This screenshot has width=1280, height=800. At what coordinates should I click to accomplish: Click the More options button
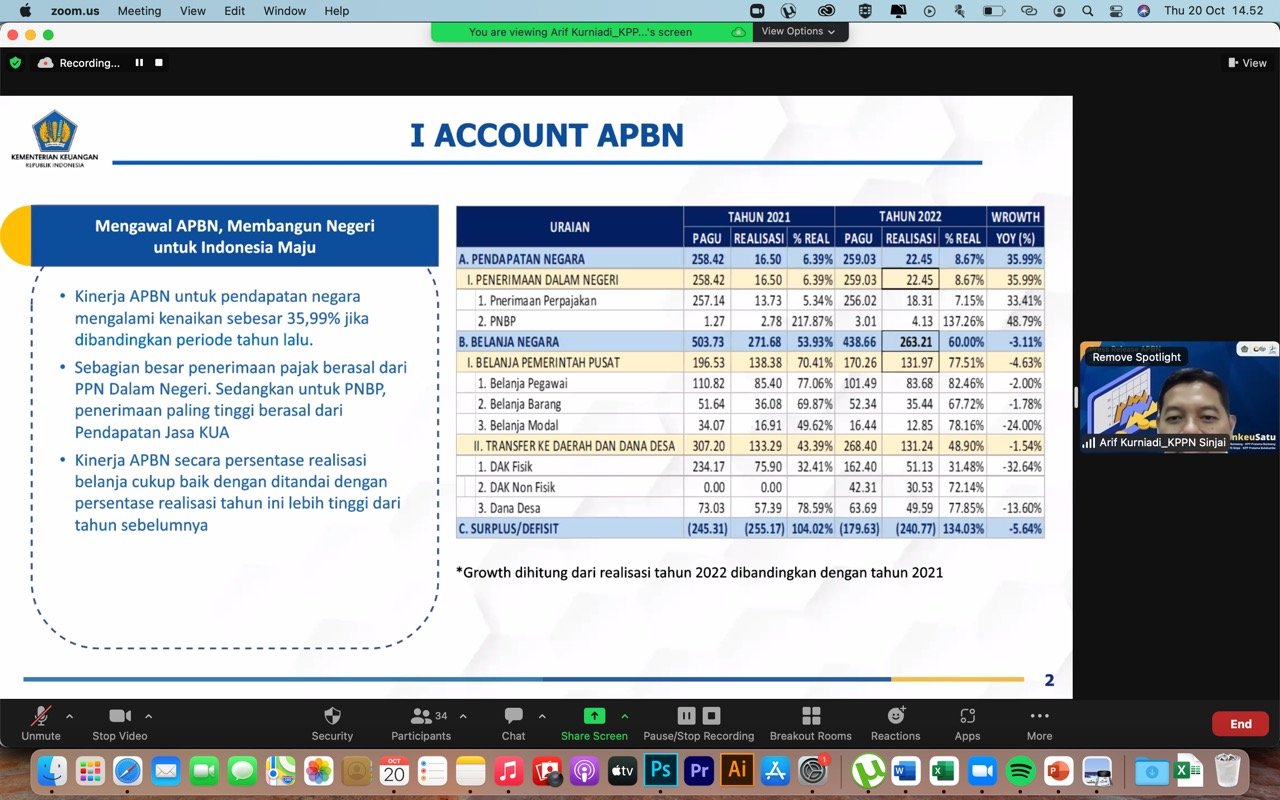coord(1039,716)
